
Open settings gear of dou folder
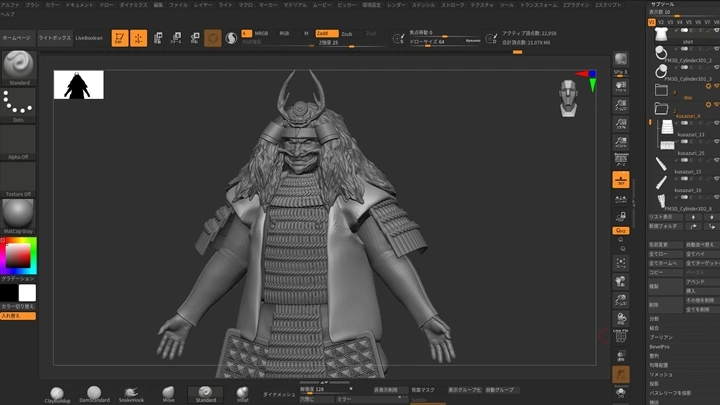pos(709,86)
